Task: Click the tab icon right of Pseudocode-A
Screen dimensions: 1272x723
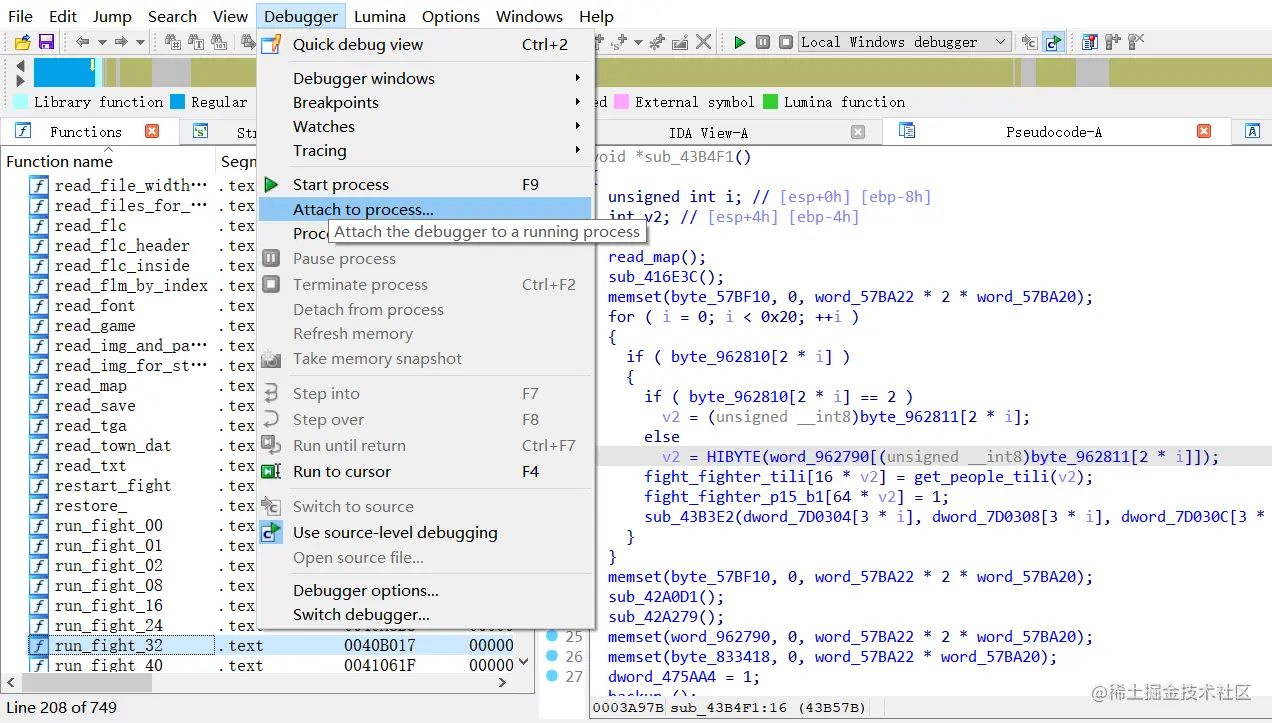Action: (1252, 131)
